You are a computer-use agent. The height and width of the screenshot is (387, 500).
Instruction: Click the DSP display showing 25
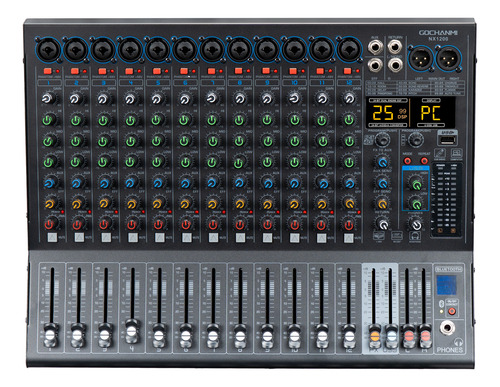click(x=387, y=113)
